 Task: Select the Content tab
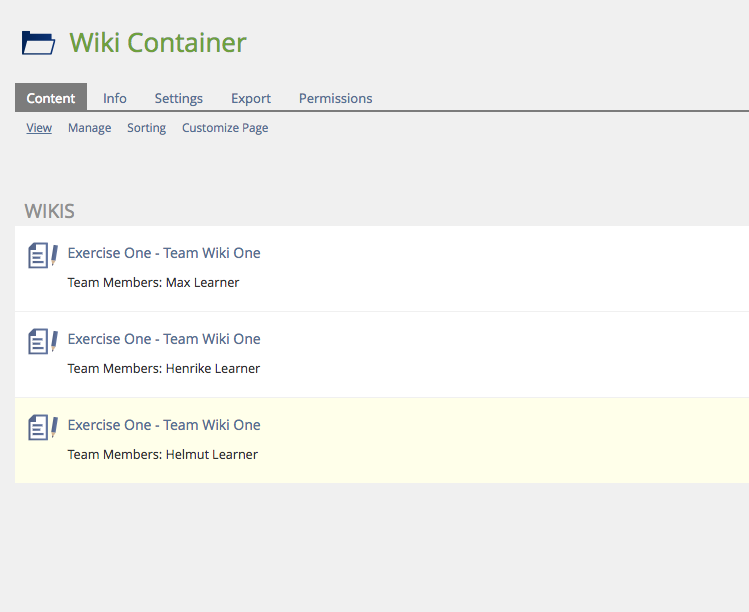[x=51, y=98]
